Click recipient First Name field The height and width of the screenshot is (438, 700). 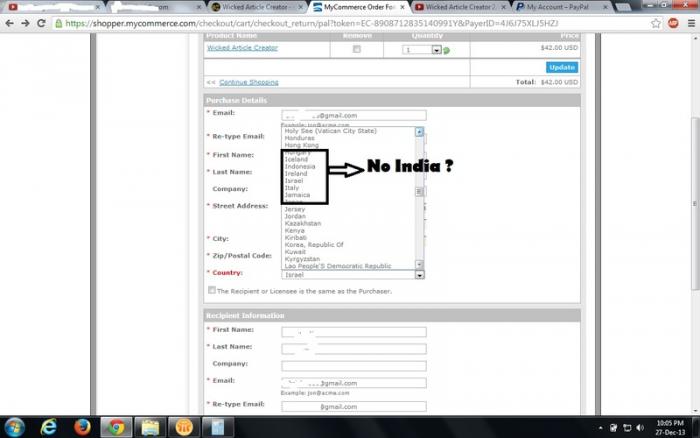[354, 332]
